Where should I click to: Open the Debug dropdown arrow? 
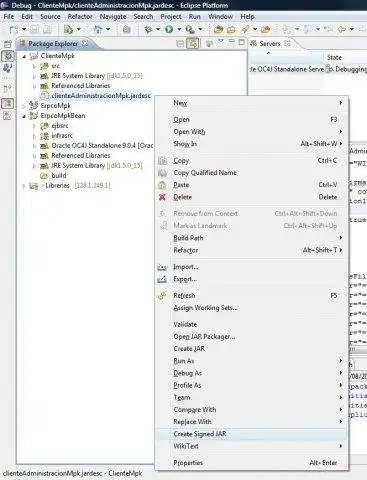[x=158, y=30]
